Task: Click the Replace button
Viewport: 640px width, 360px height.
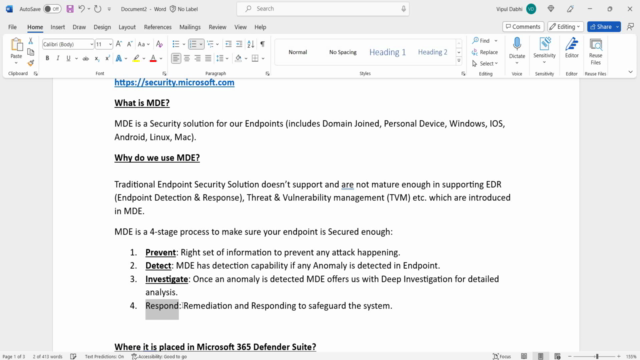Action: tap(485, 52)
